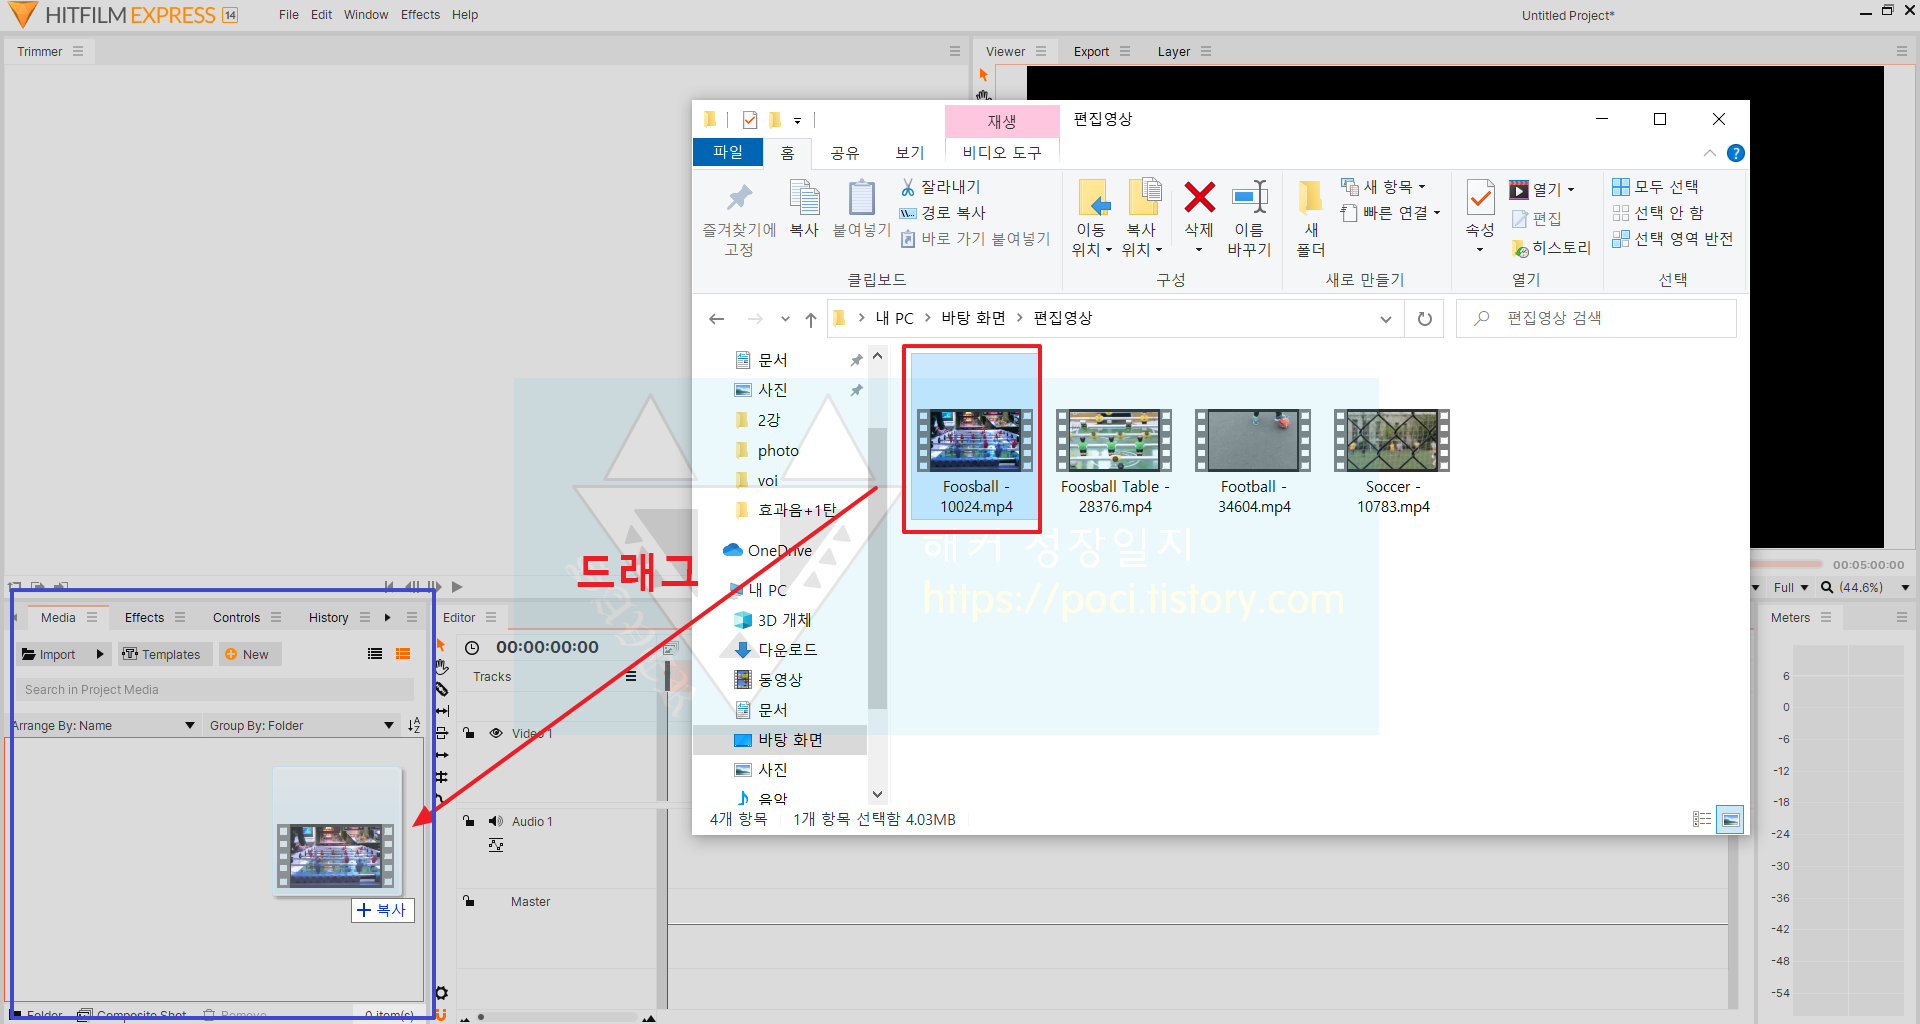
Task: Toggle lock on Video 1 track
Action: 469,733
